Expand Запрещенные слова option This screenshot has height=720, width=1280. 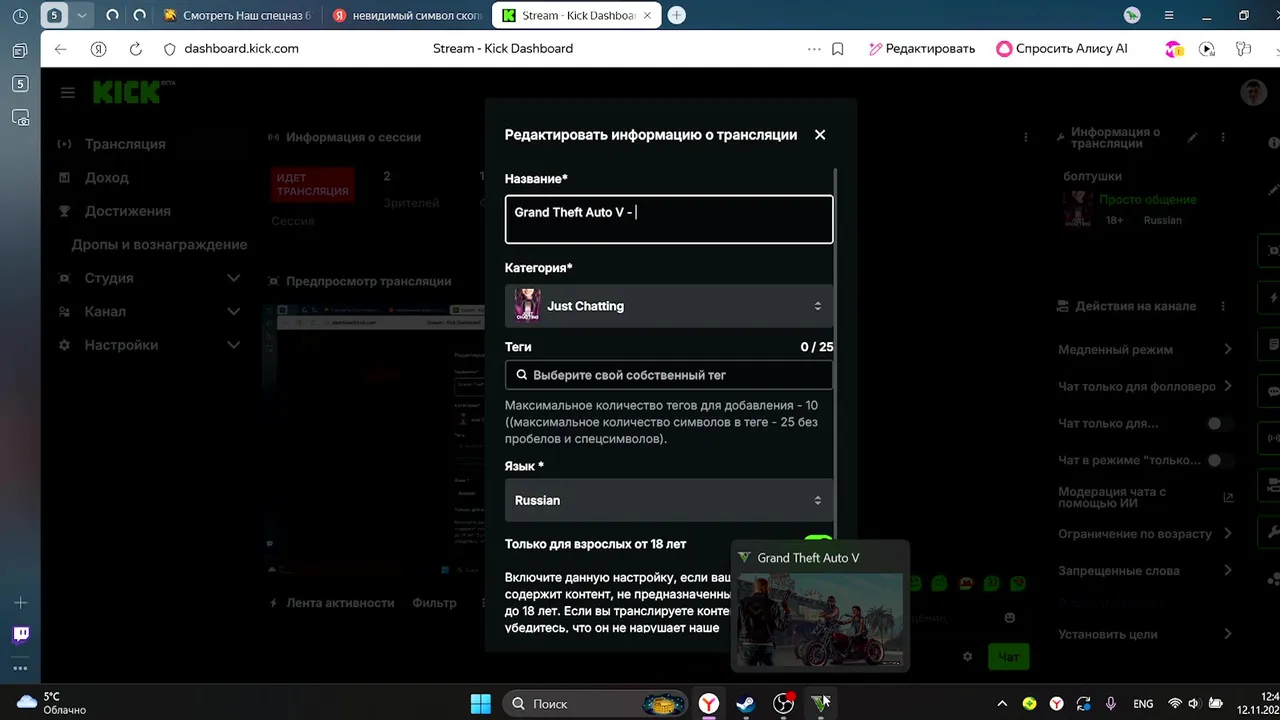[x=1145, y=571]
